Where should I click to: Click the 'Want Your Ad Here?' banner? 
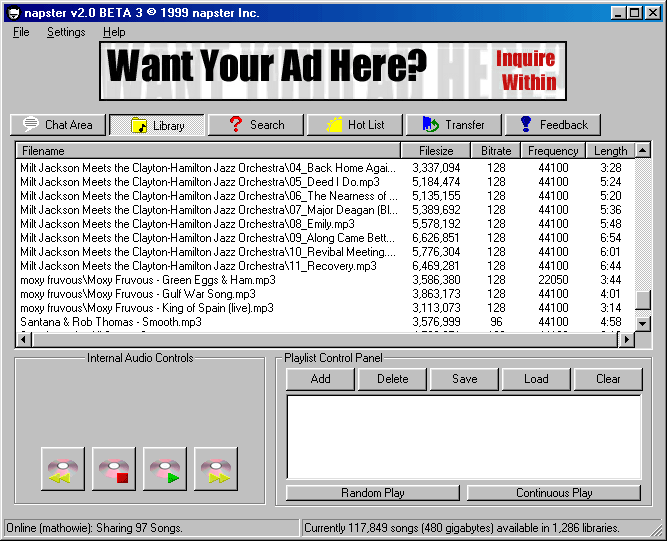(333, 71)
